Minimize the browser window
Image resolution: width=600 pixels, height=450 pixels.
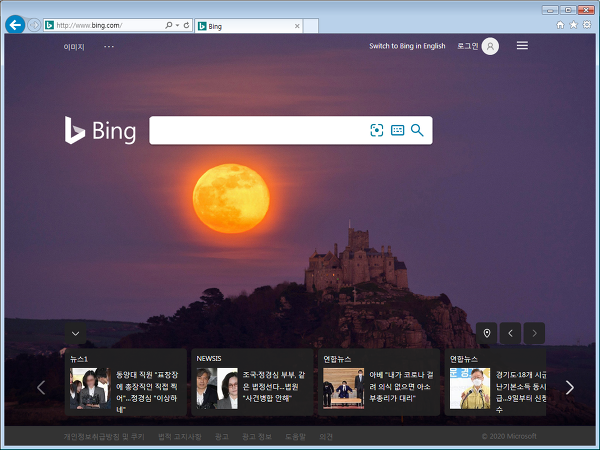pyautogui.click(x=550, y=10)
